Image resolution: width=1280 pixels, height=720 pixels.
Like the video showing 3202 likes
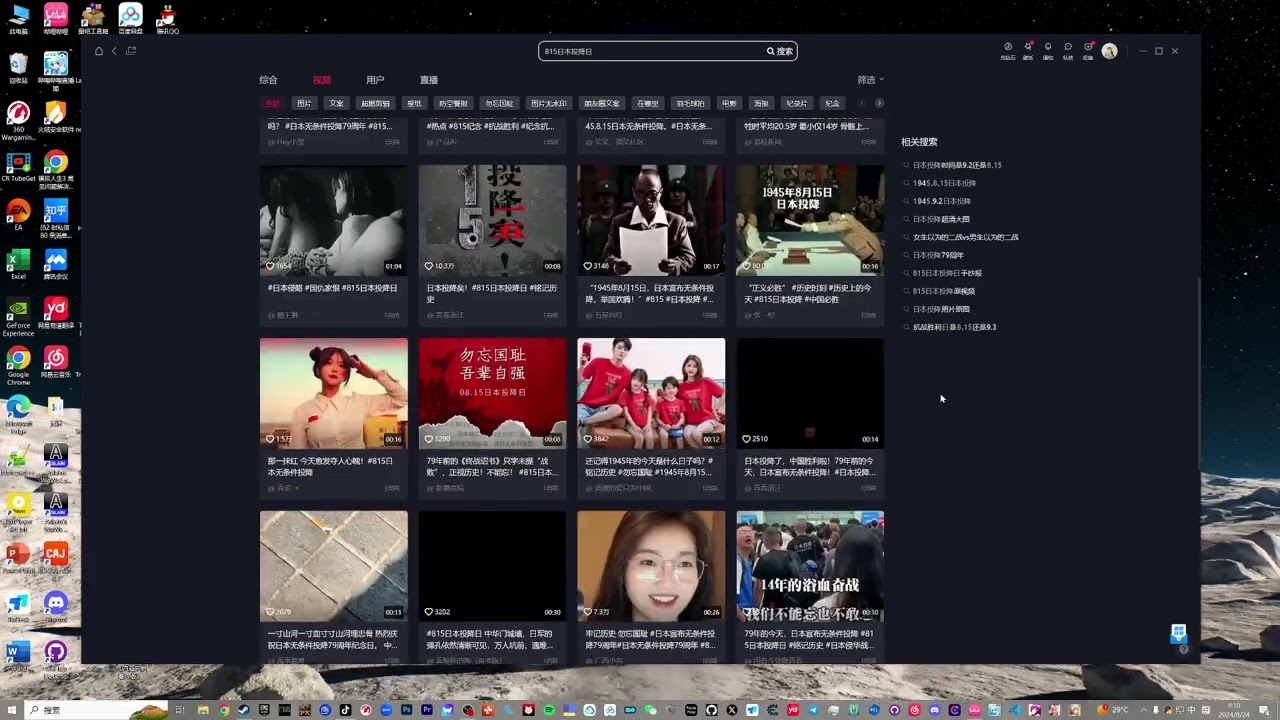[429, 612]
